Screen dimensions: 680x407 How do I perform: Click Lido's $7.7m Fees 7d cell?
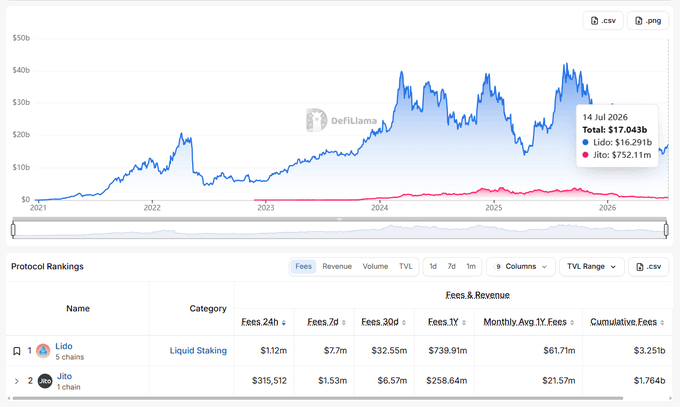tap(335, 351)
